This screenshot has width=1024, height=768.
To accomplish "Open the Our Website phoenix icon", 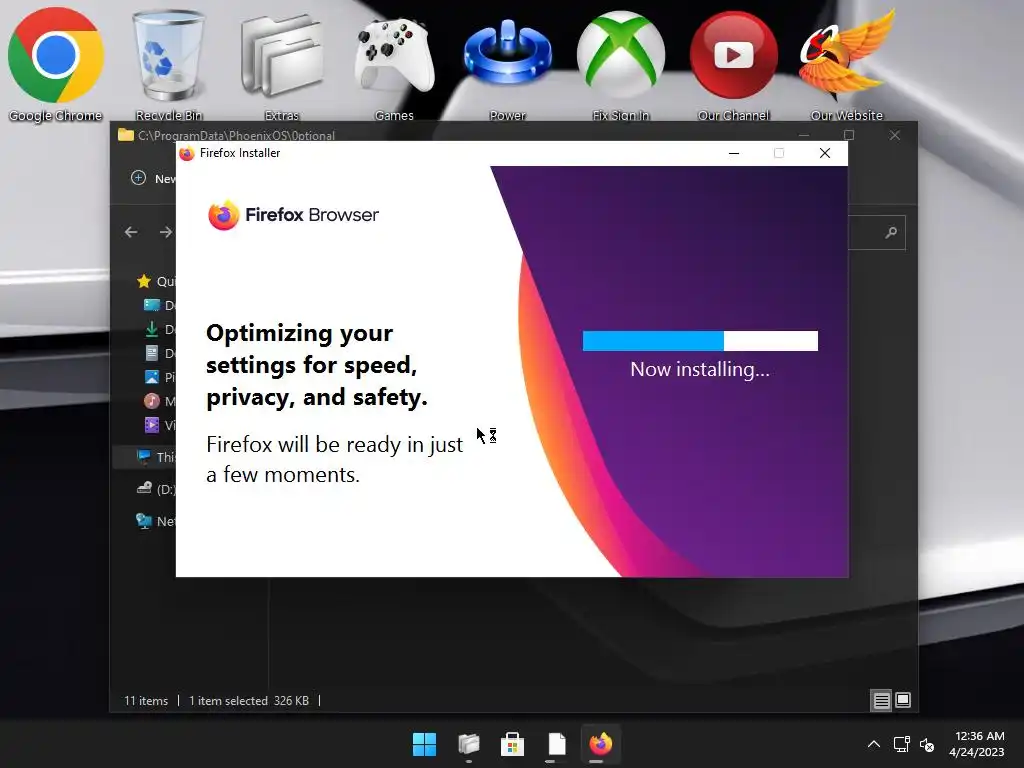I will pyautogui.click(x=846, y=64).
